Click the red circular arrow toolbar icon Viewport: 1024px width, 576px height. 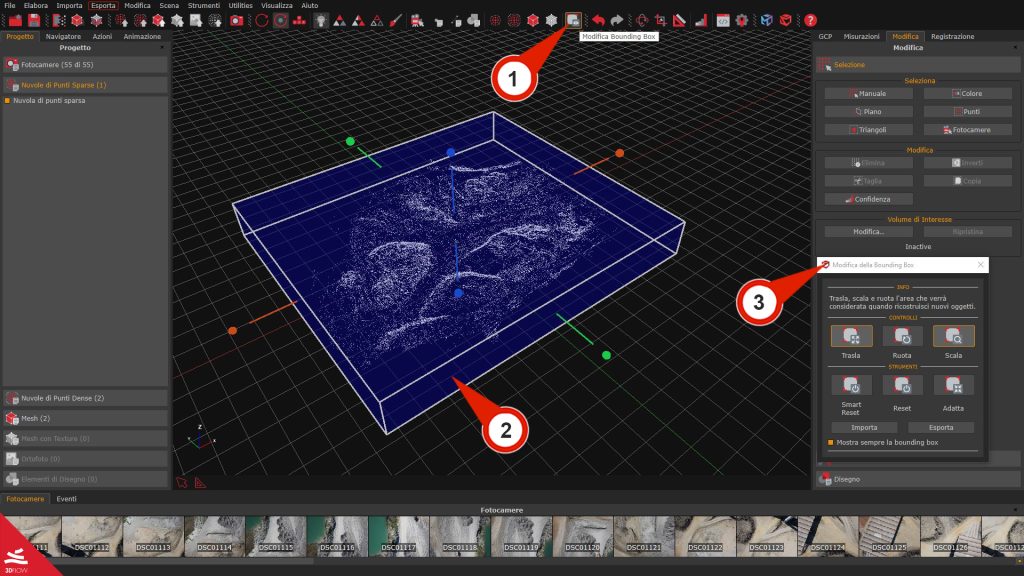coord(261,21)
